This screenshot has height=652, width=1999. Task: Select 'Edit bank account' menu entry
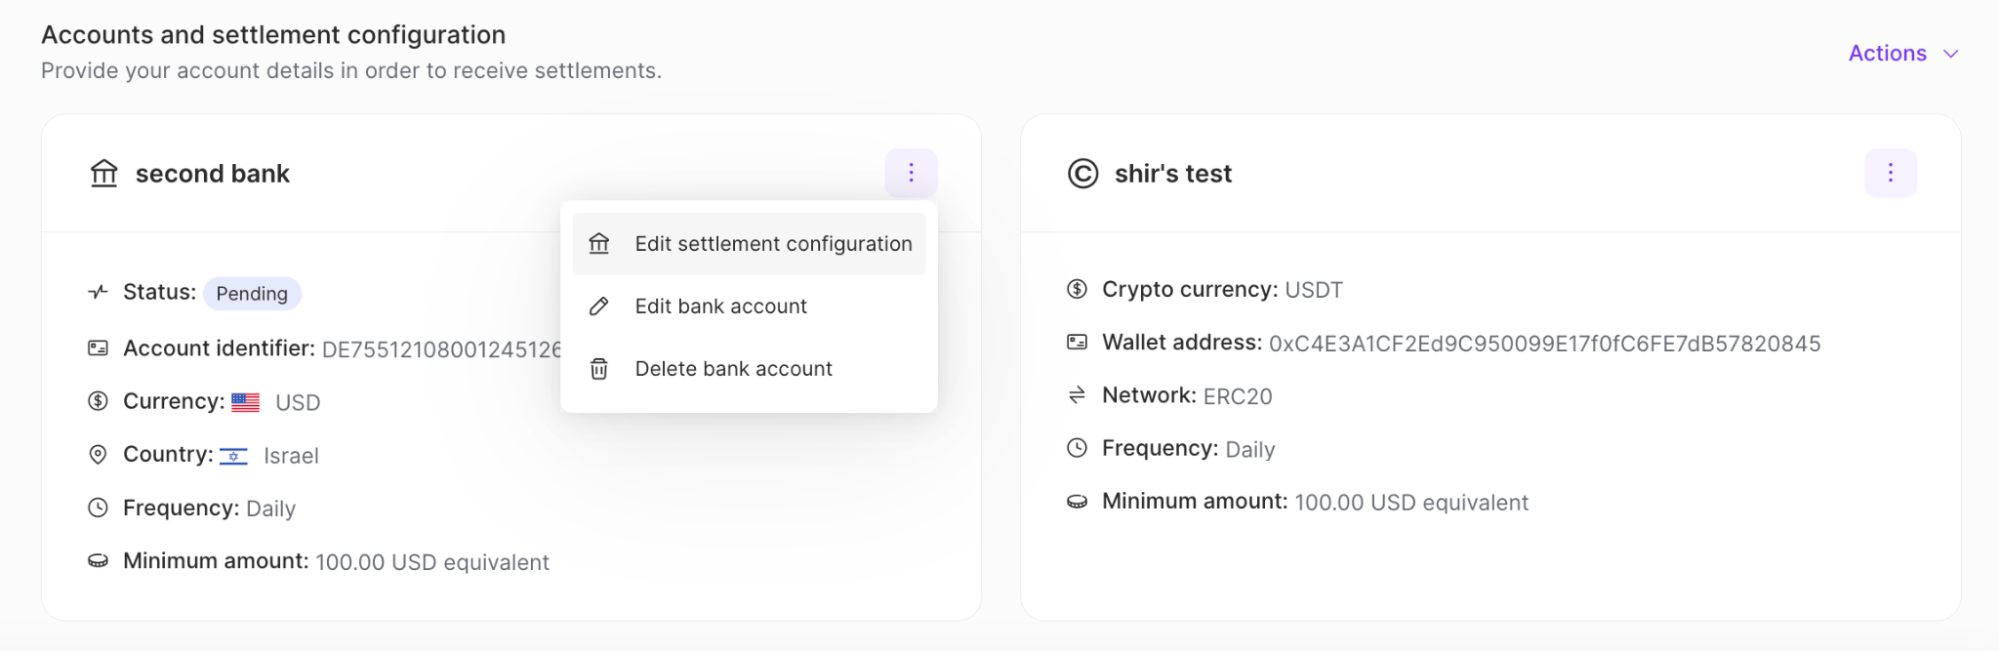pos(720,306)
